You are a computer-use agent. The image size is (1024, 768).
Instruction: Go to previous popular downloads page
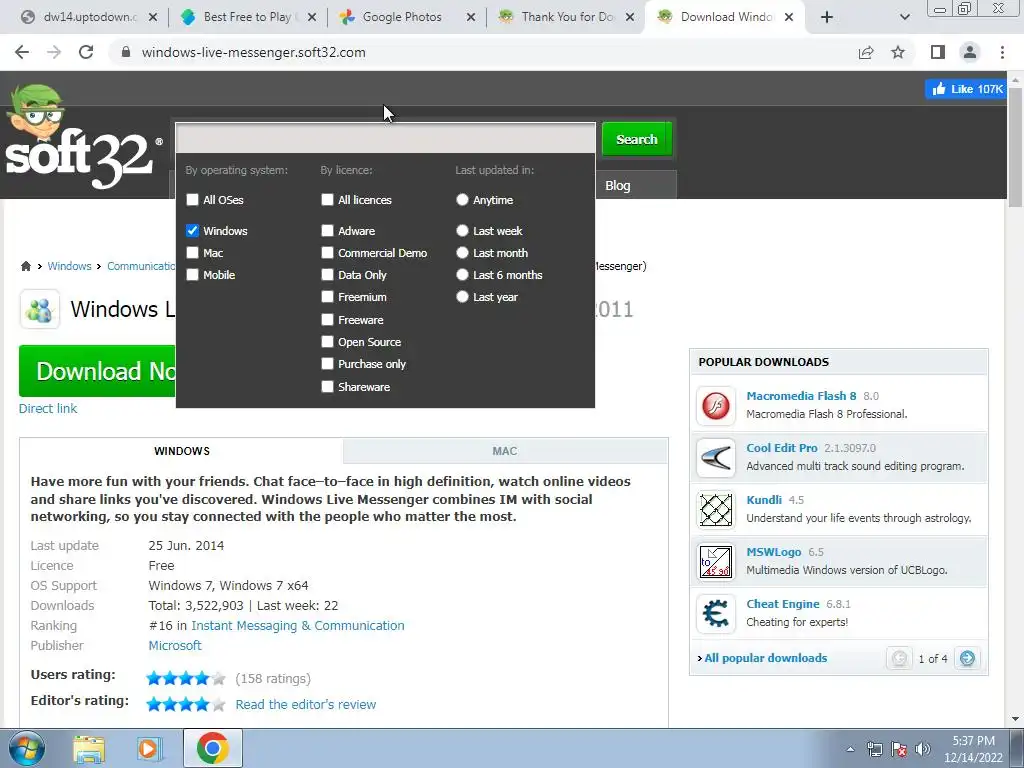(x=899, y=658)
